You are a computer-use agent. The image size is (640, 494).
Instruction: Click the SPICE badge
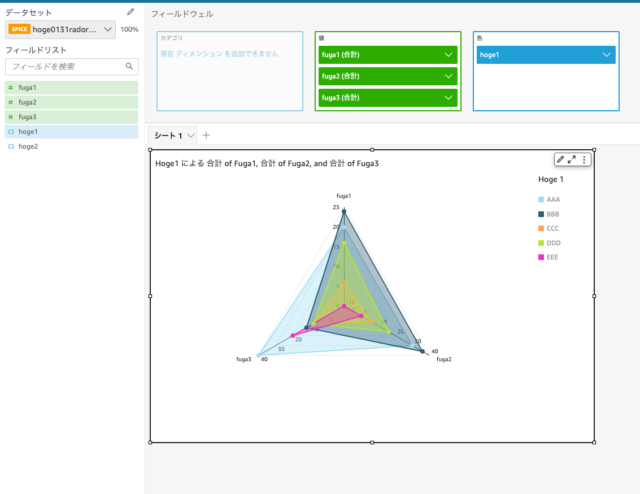(19, 29)
